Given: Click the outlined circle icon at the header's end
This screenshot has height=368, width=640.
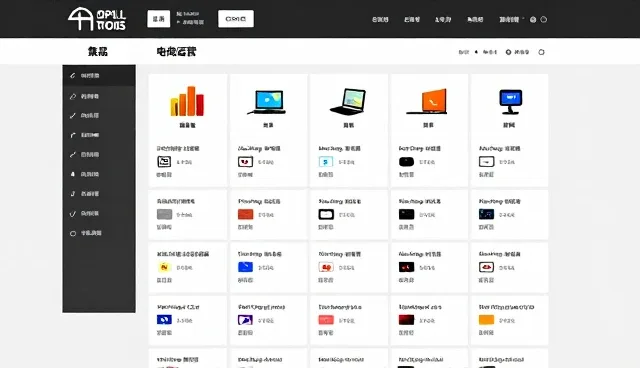Looking at the screenshot, I should [x=544, y=20].
